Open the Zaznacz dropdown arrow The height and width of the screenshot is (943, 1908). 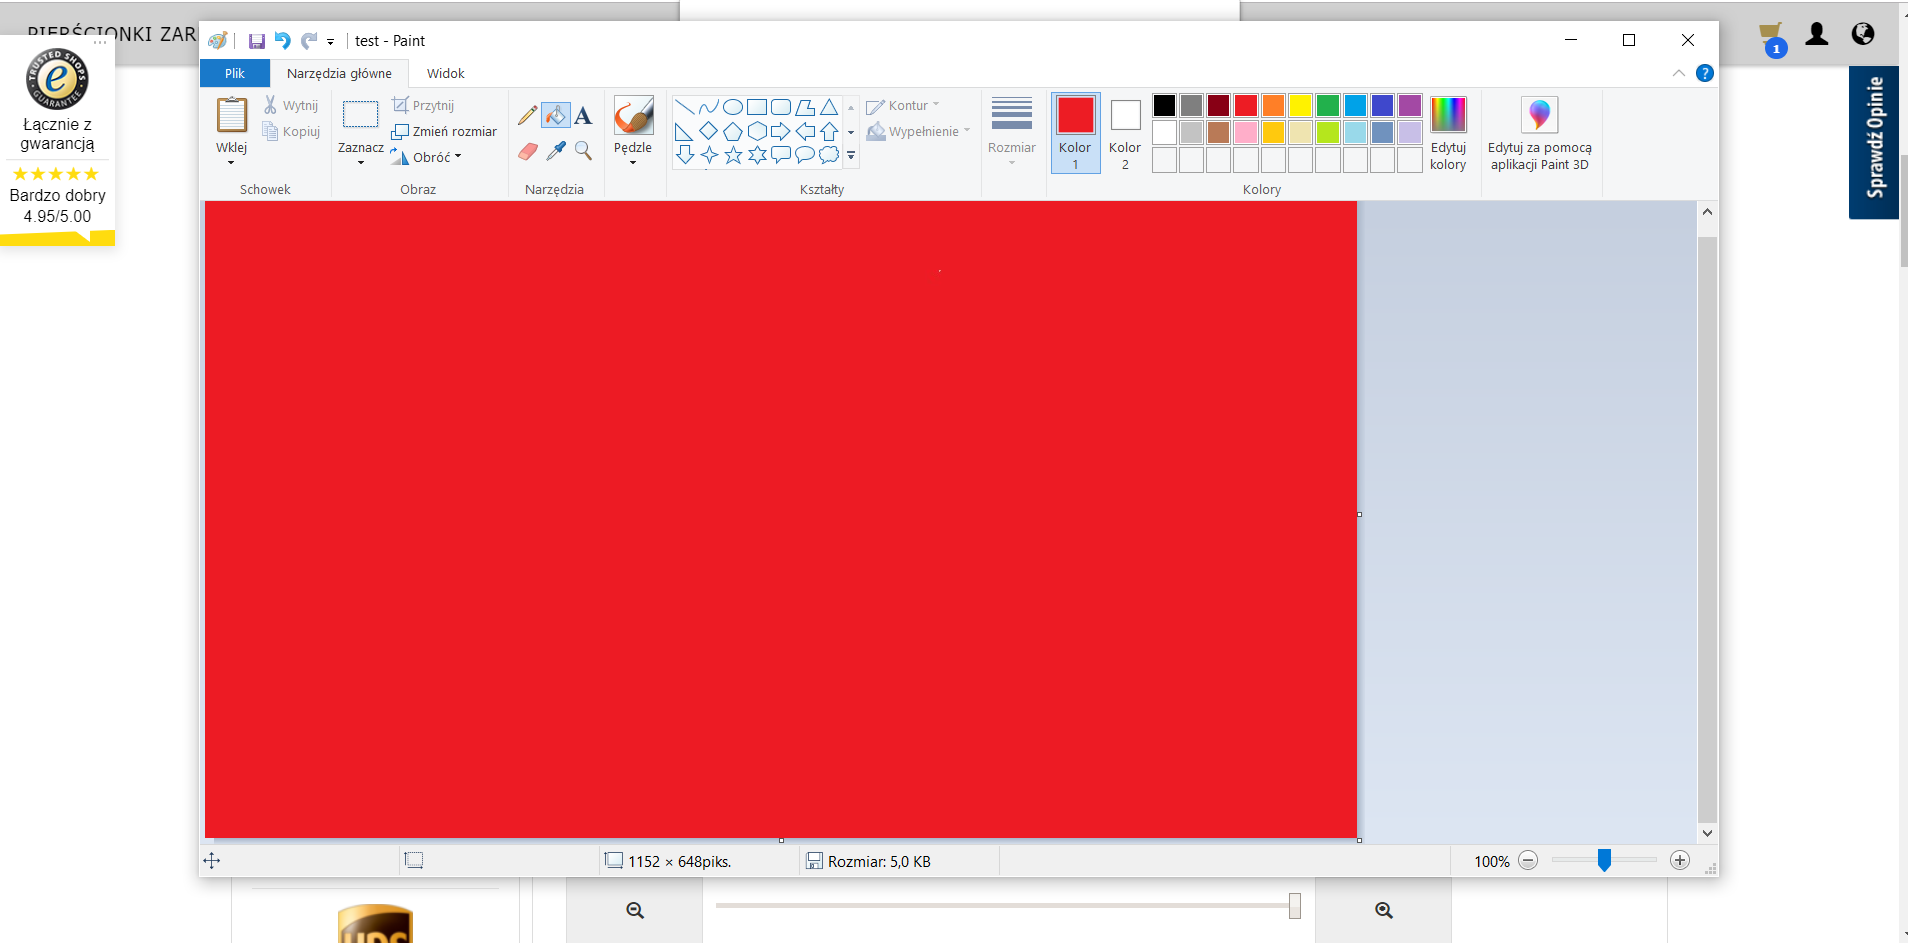point(361,162)
